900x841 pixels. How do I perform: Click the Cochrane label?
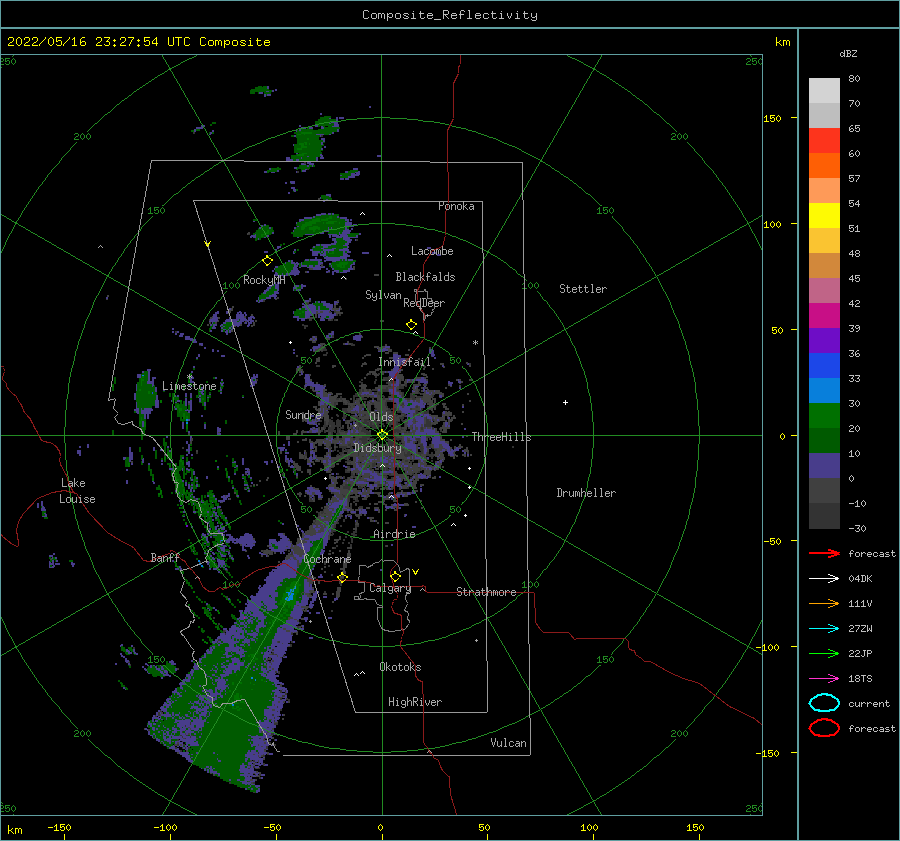pyautogui.click(x=327, y=559)
